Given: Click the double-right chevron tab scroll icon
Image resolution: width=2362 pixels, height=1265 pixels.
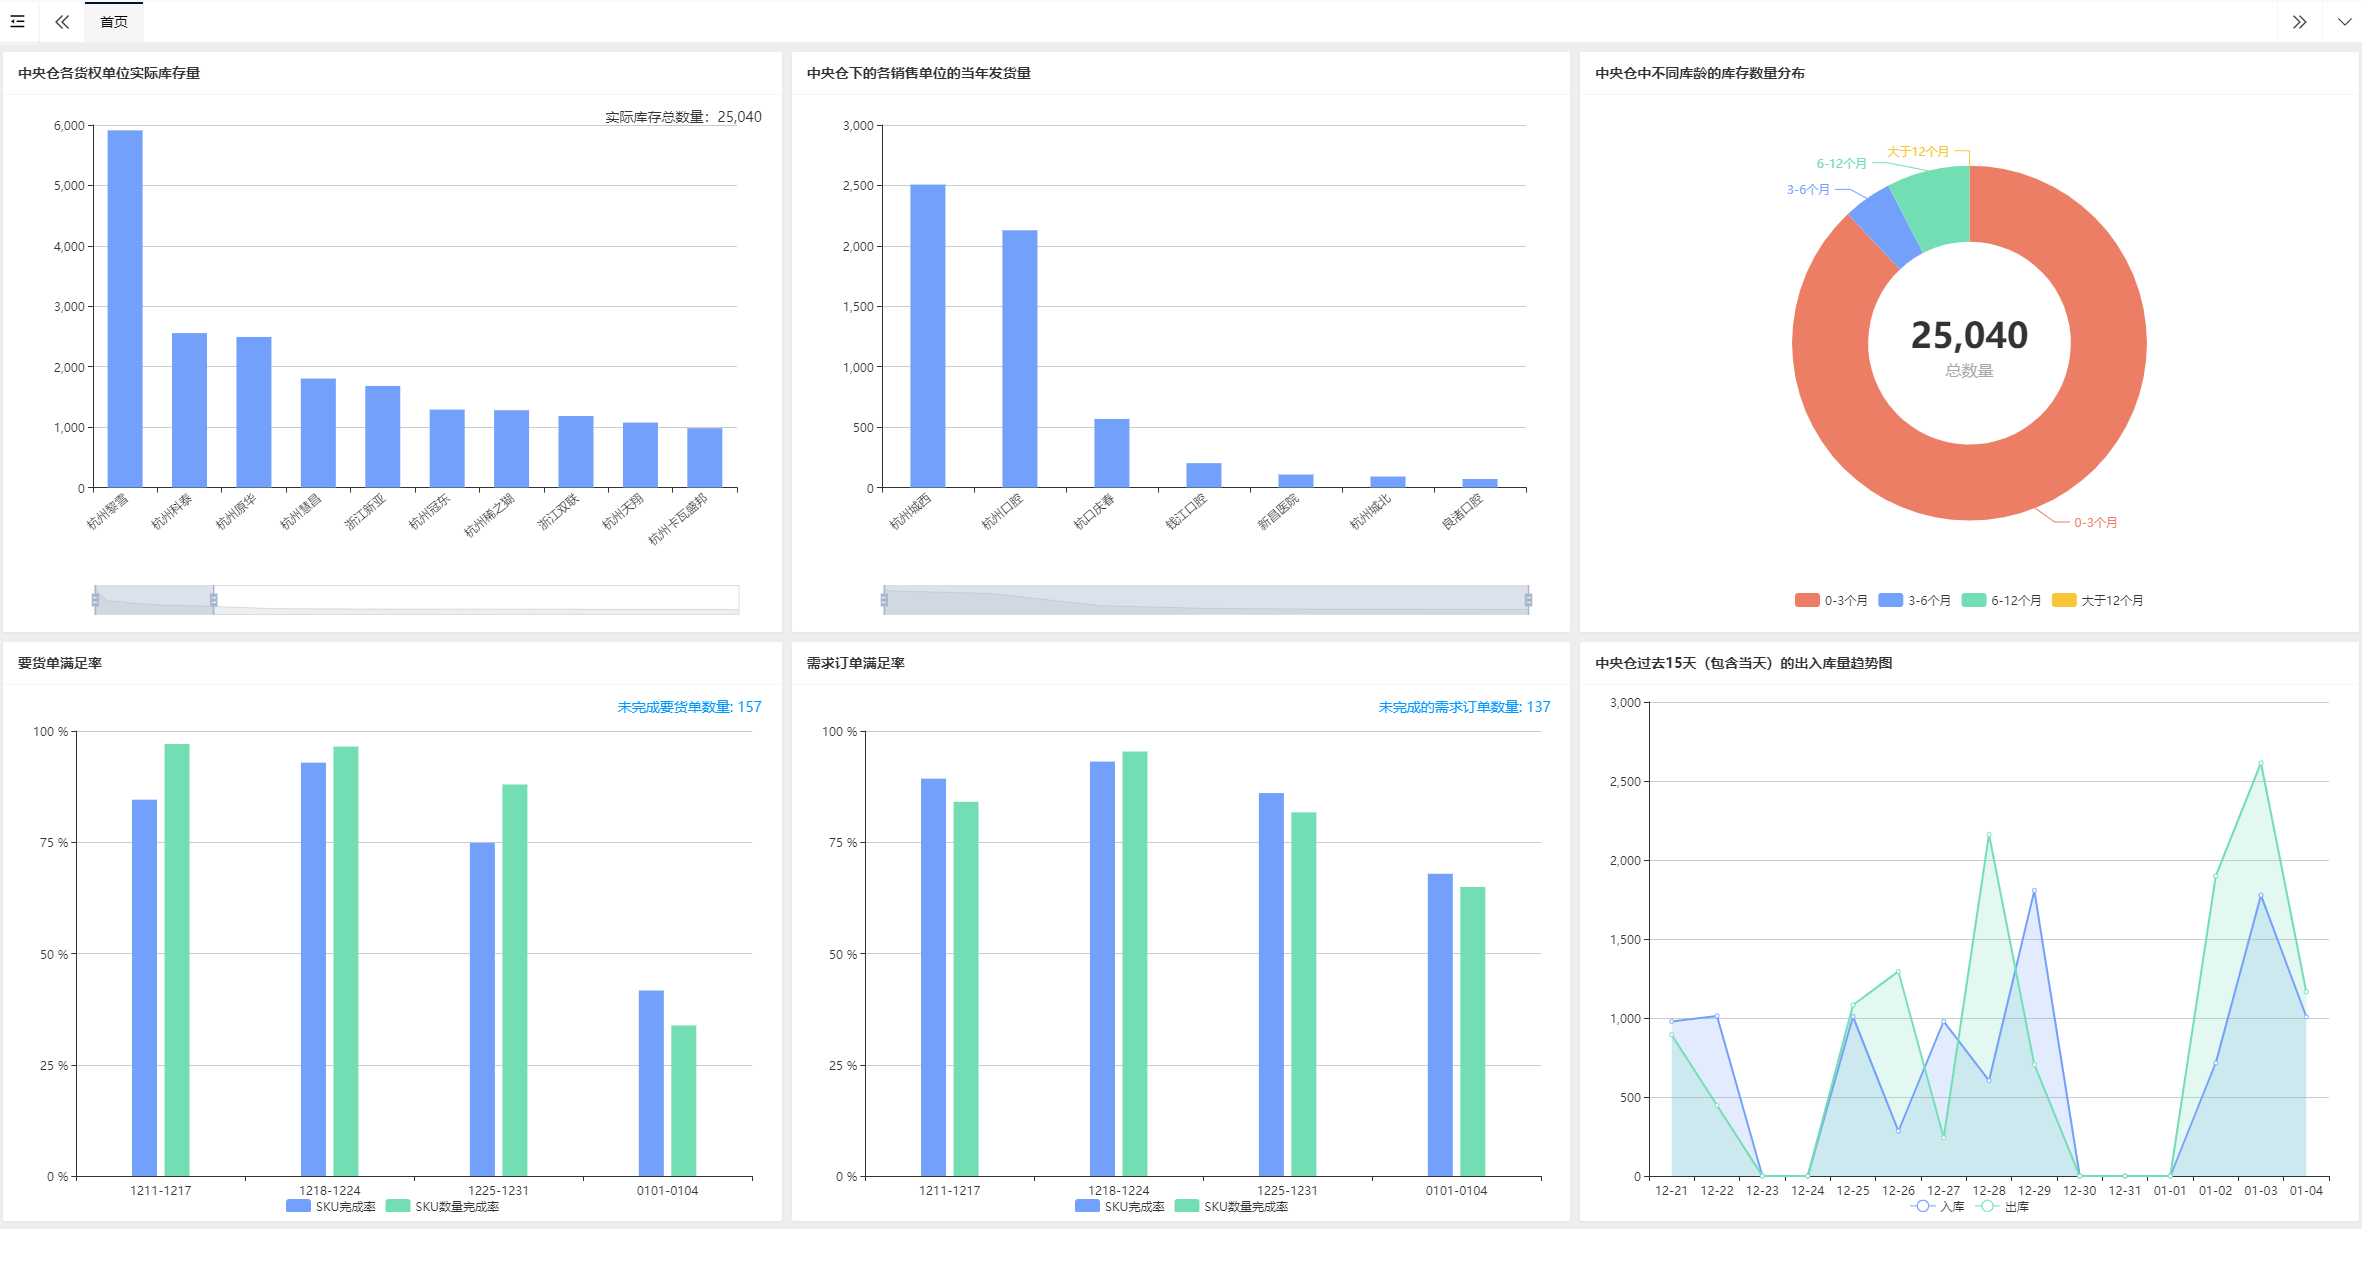Looking at the screenshot, I should [2299, 21].
